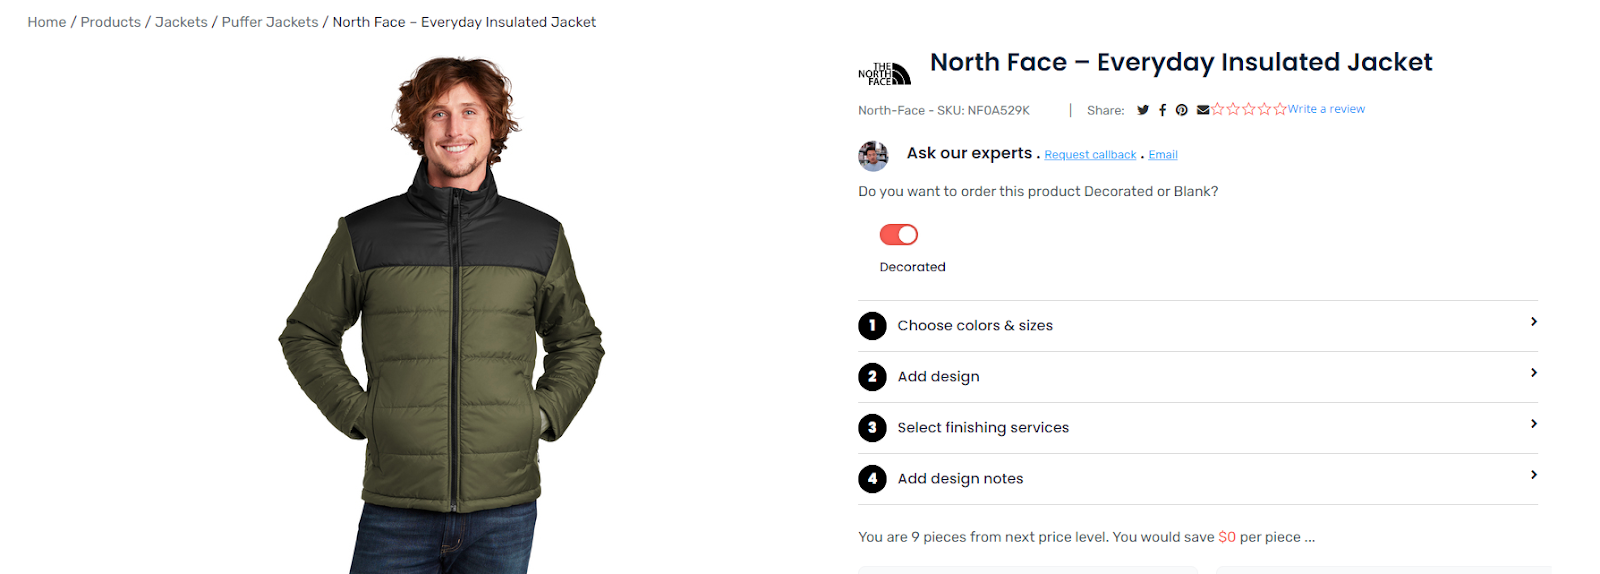Viewport: 1600px width, 574px height.
Task: Rate product with the first star
Action: click(1218, 109)
